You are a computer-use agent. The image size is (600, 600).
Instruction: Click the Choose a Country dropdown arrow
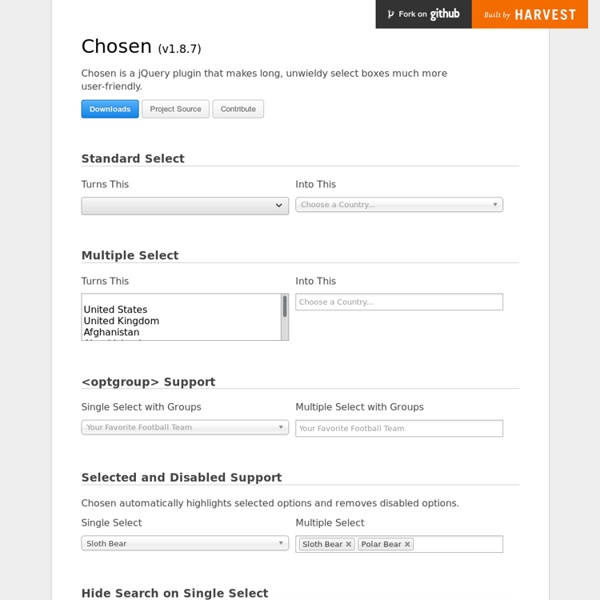pos(495,205)
